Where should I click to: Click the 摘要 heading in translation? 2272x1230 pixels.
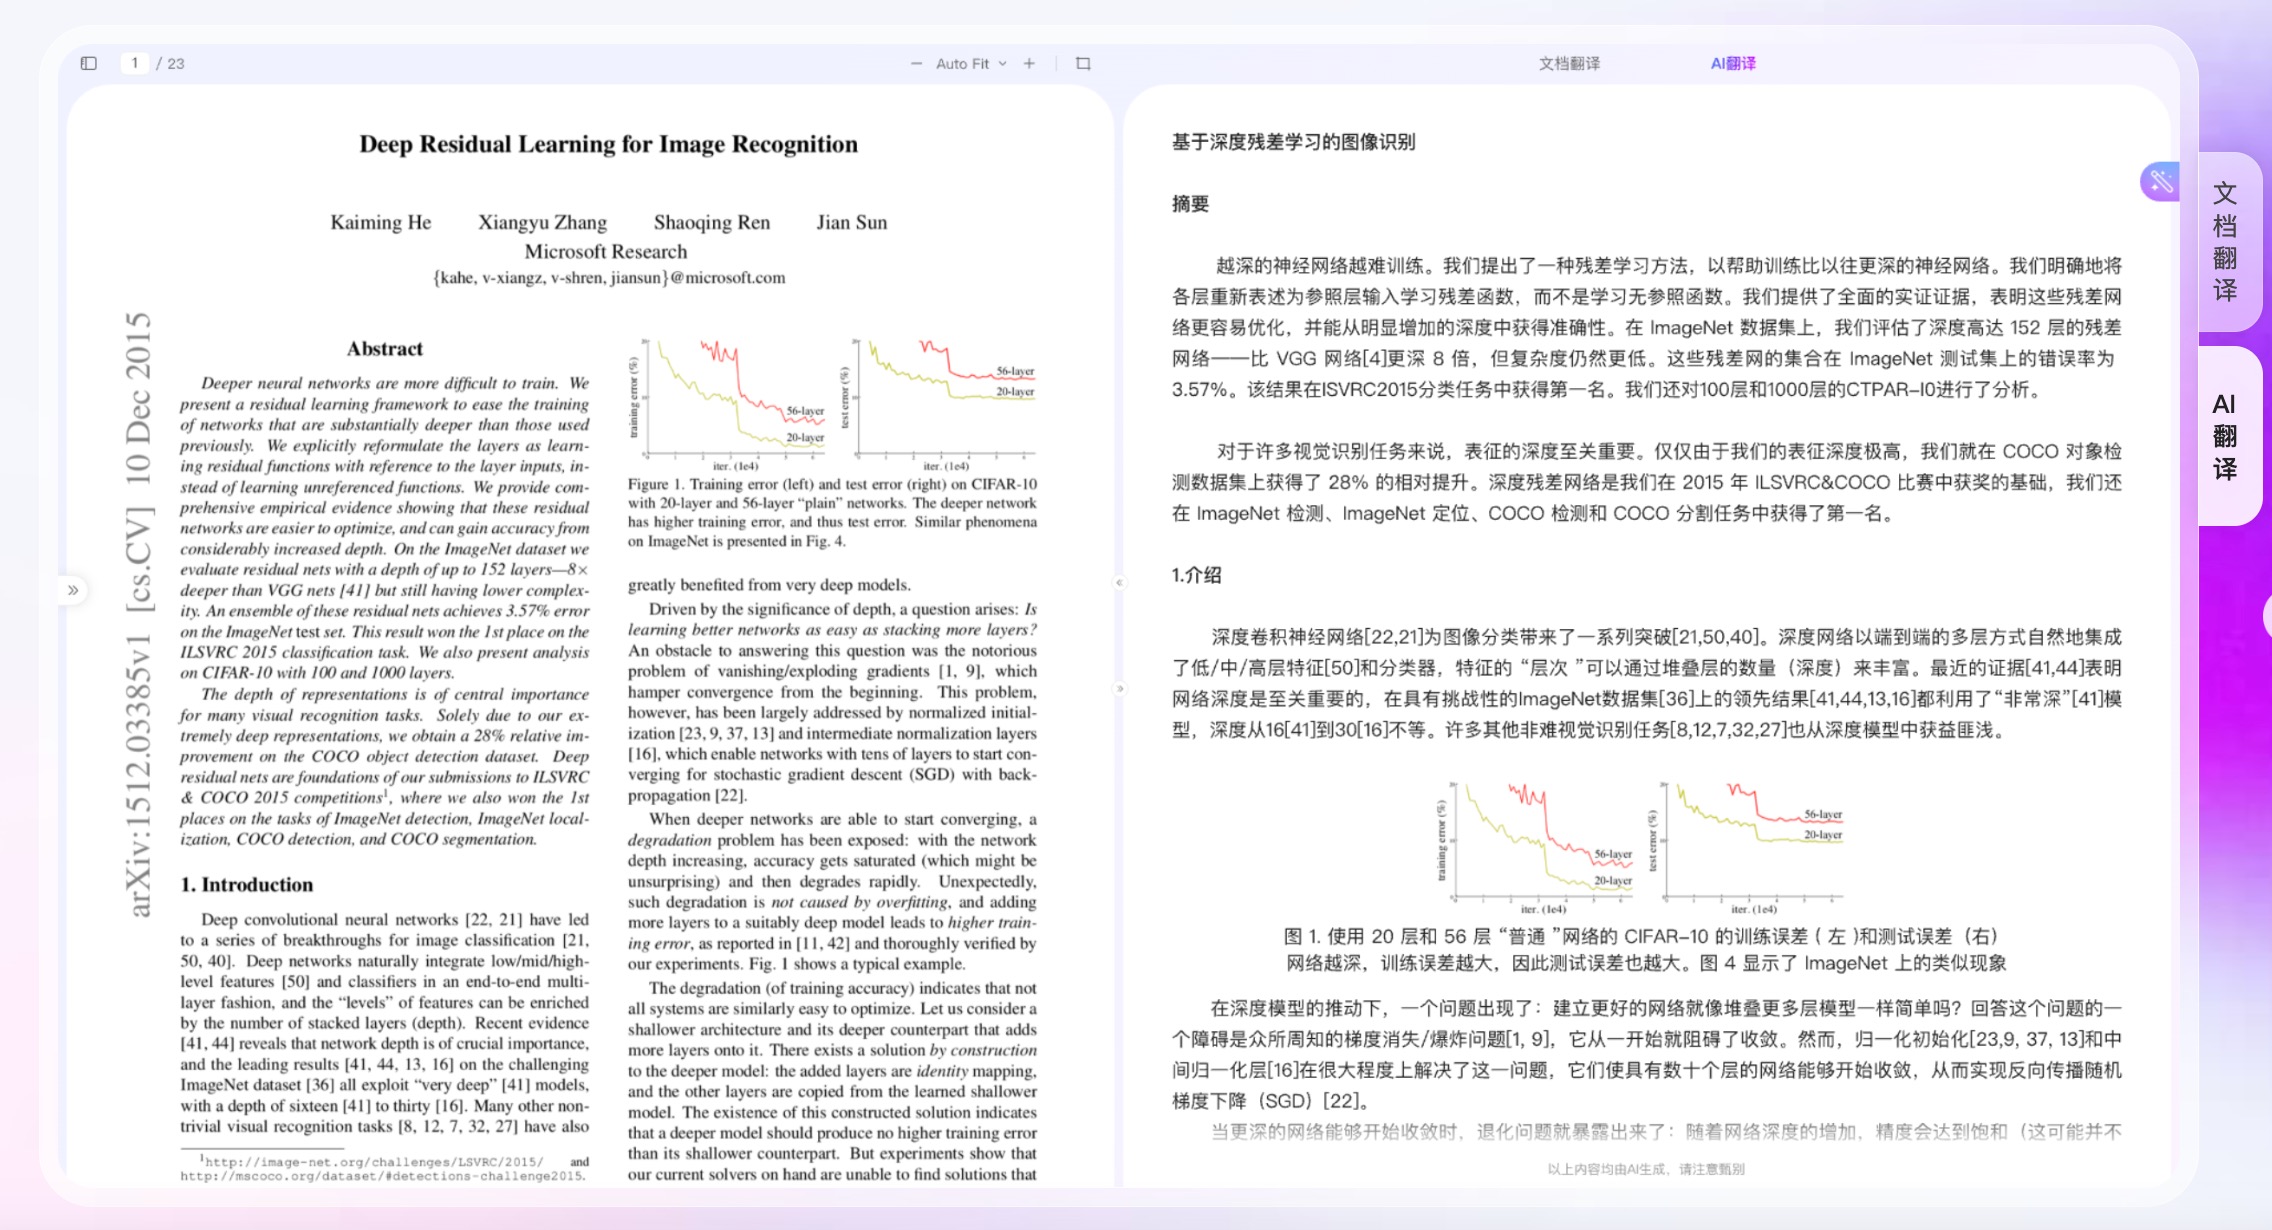[x=1190, y=204]
